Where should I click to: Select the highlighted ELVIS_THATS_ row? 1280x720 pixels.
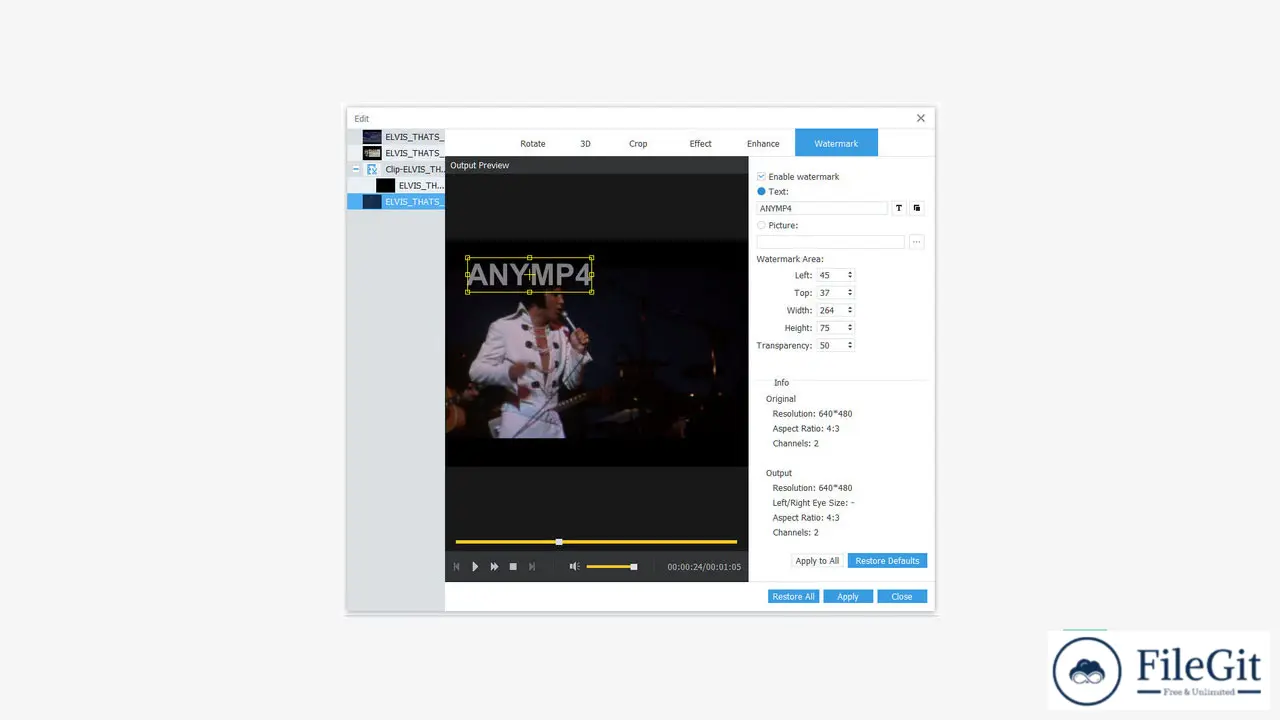point(396,201)
